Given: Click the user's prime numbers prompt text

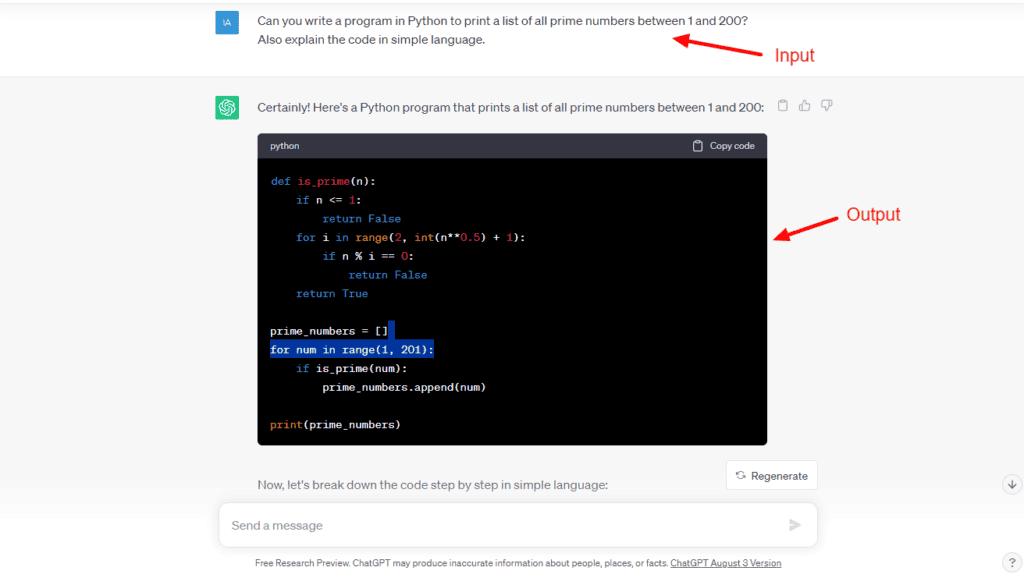Looking at the screenshot, I should 502,30.
